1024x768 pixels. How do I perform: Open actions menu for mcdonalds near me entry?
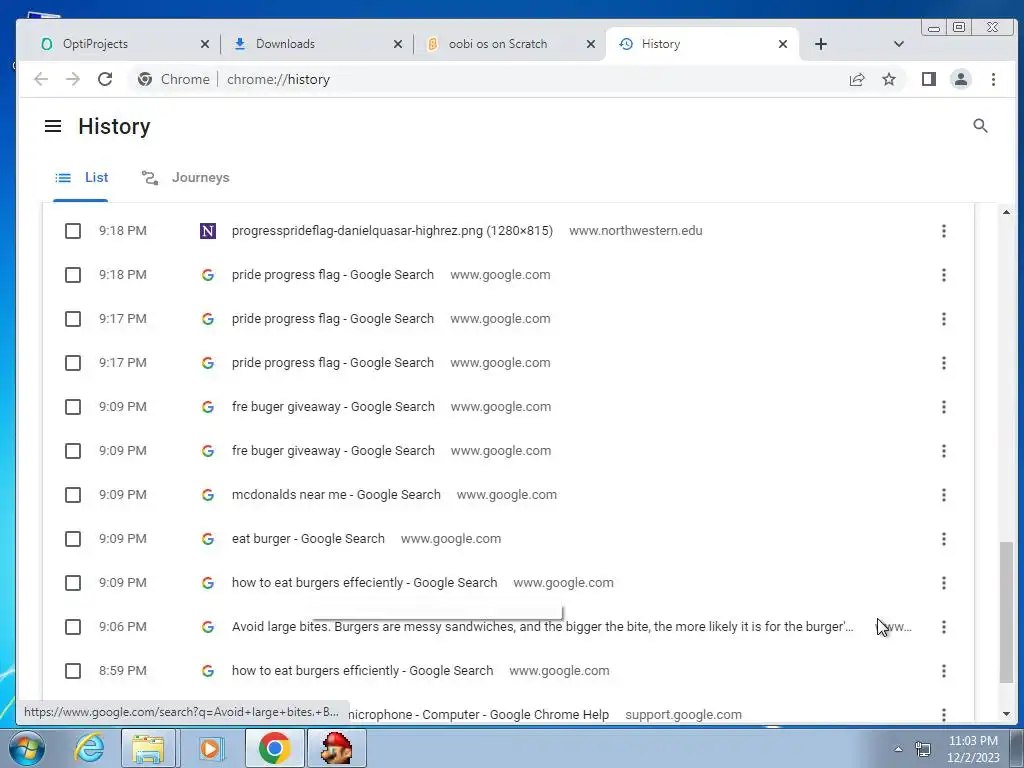[x=944, y=495]
